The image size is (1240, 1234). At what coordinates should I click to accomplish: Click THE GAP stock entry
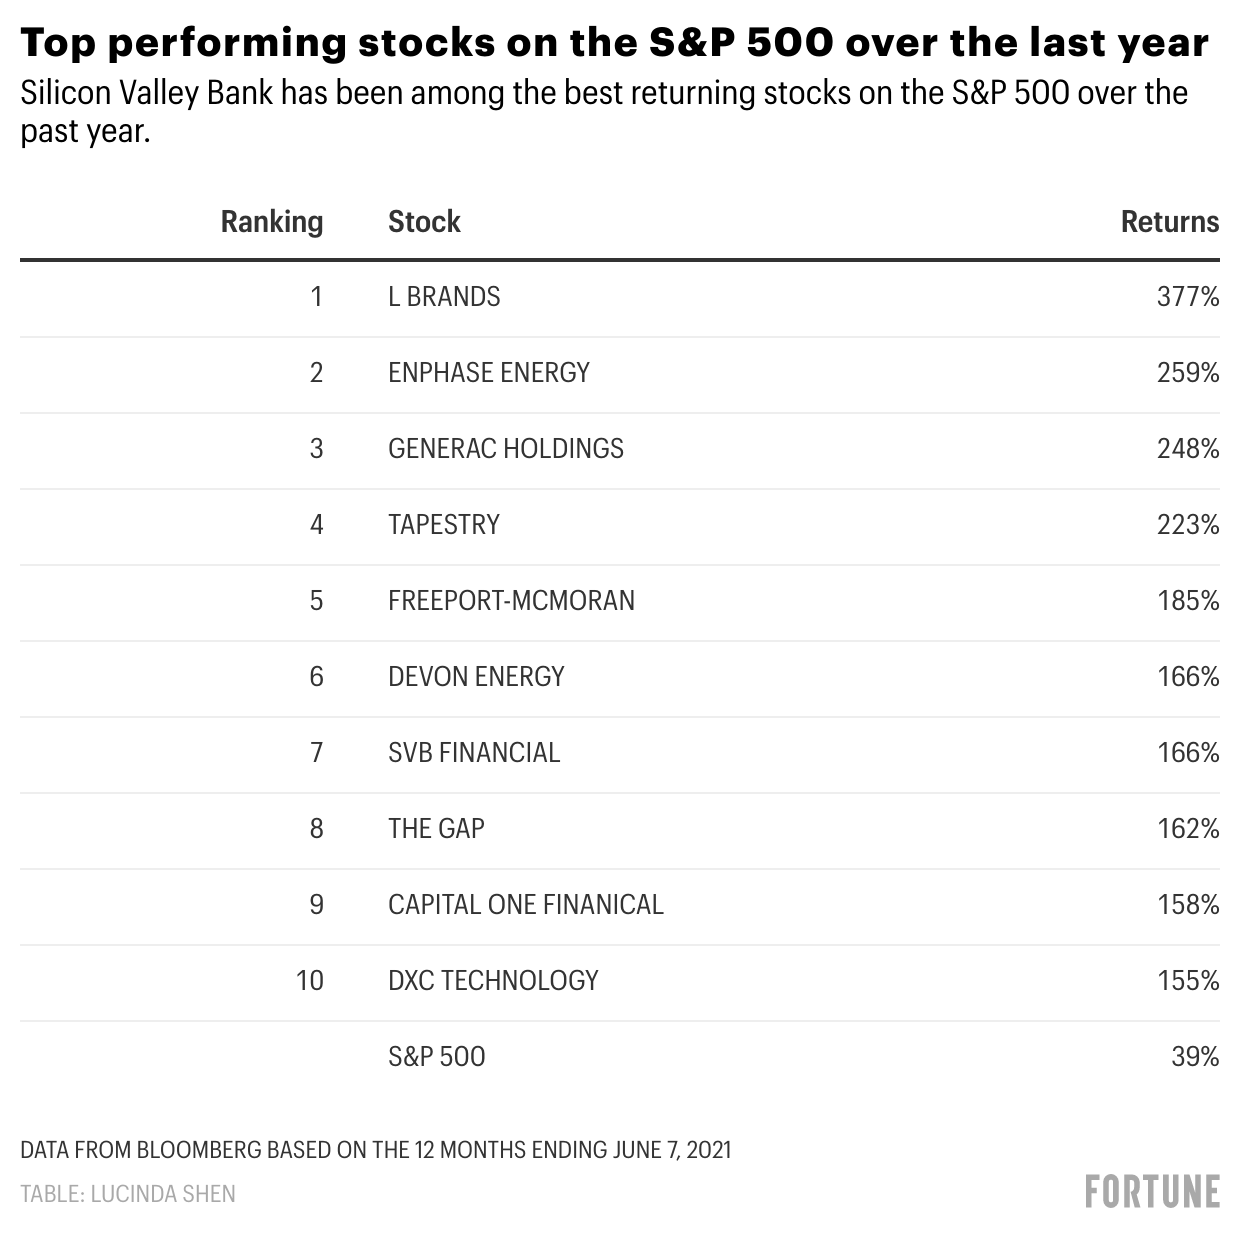pyautogui.click(x=436, y=829)
